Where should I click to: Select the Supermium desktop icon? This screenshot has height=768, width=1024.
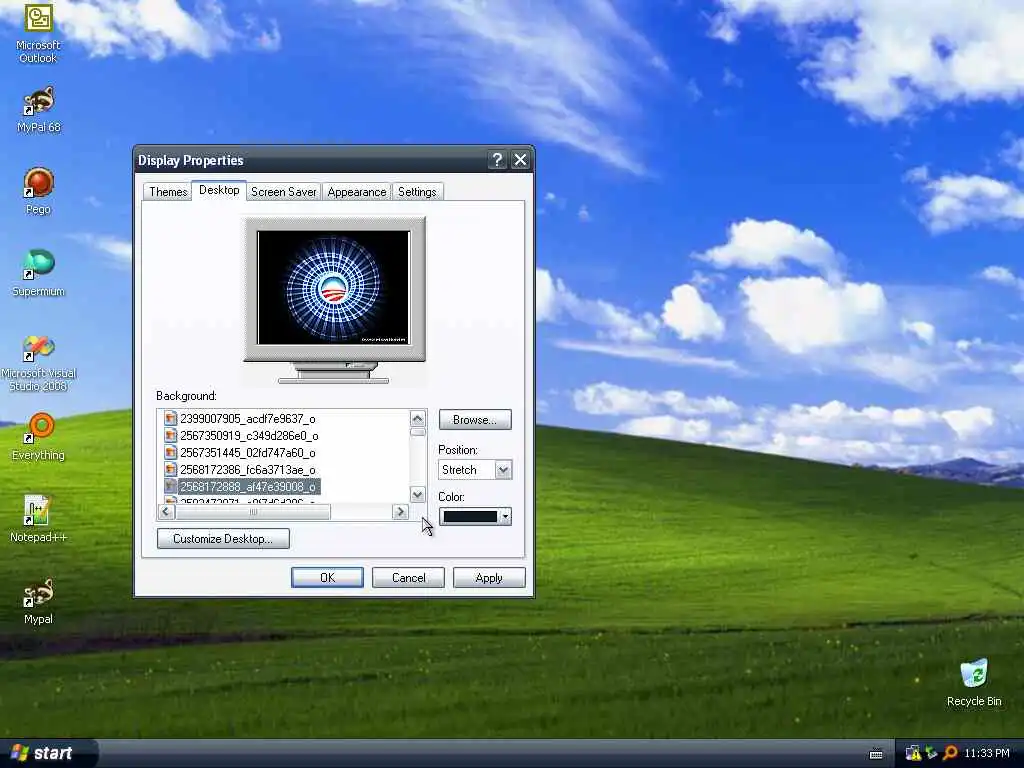pos(38,273)
